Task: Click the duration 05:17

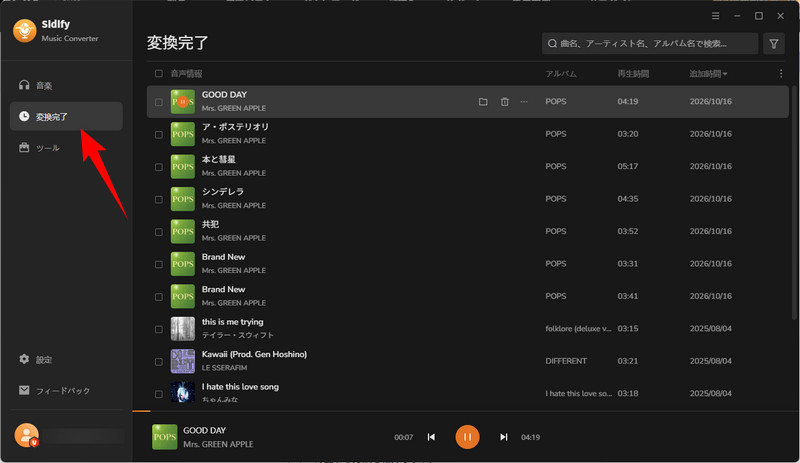Action: tap(628, 166)
